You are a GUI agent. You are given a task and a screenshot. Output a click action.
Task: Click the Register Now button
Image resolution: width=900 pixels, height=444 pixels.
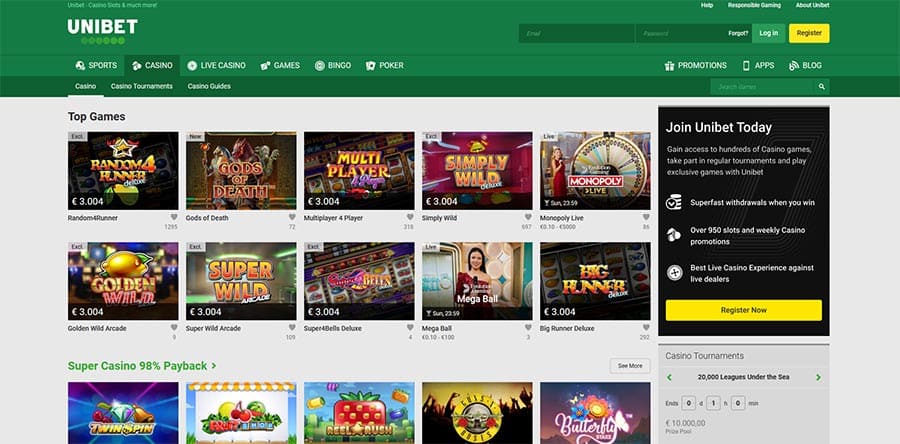743,310
